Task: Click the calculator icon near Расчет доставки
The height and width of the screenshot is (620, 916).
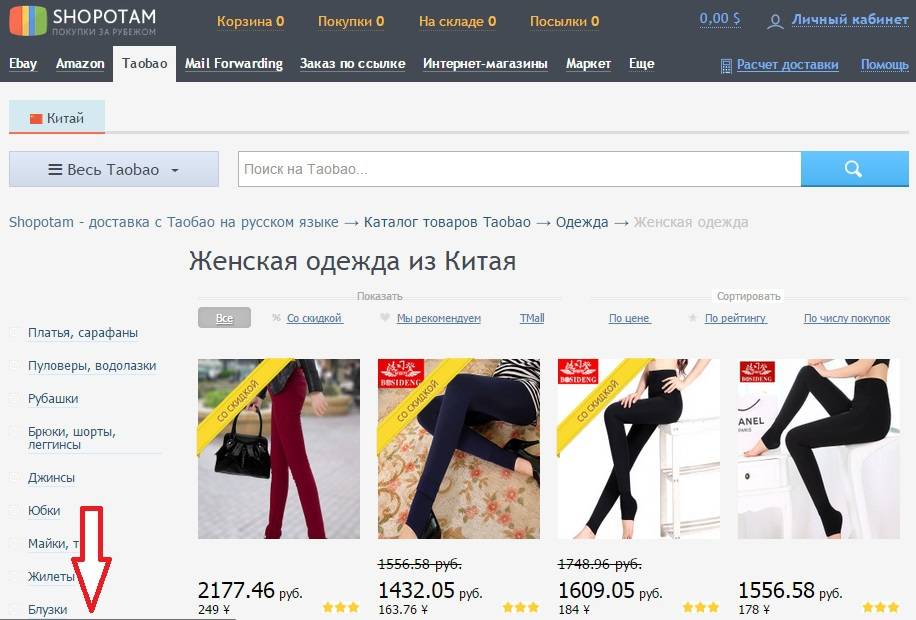Action: click(x=726, y=66)
